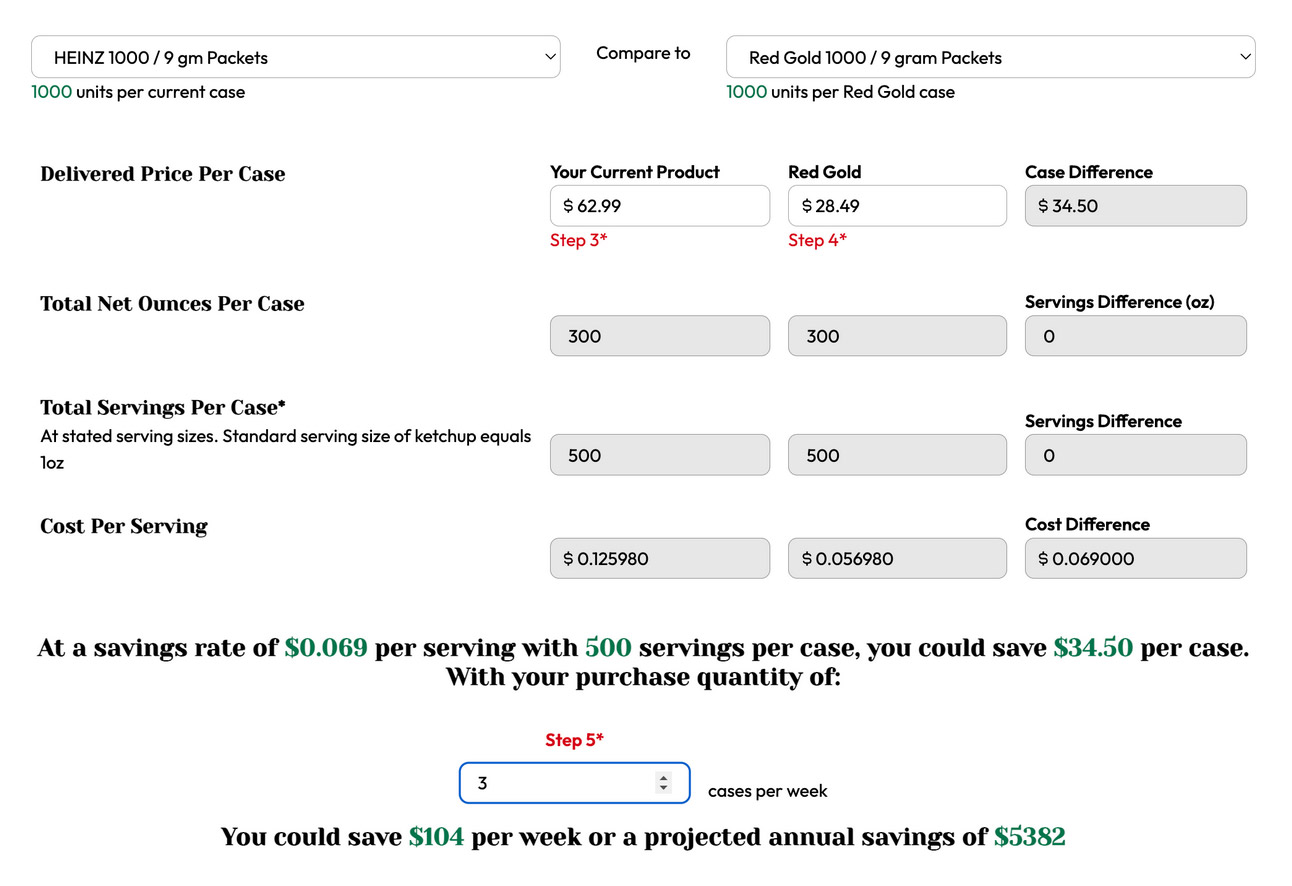Viewport: 1292px width, 886px height.
Task: Click Red Gold Total Net Ounces field
Action: coord(897,336)
